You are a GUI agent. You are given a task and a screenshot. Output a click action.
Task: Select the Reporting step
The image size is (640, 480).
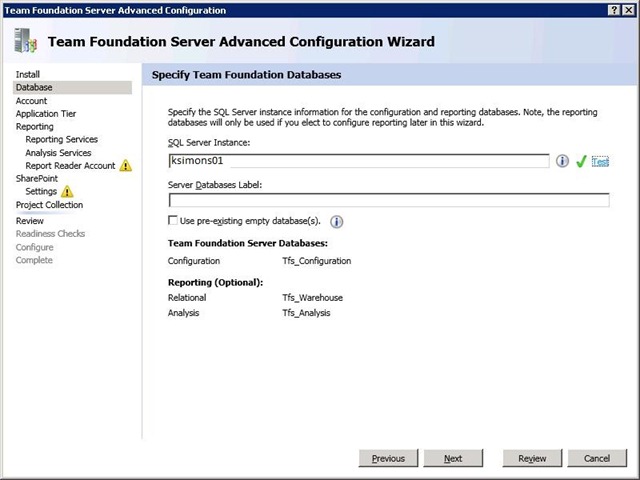[x=35, y=127]
